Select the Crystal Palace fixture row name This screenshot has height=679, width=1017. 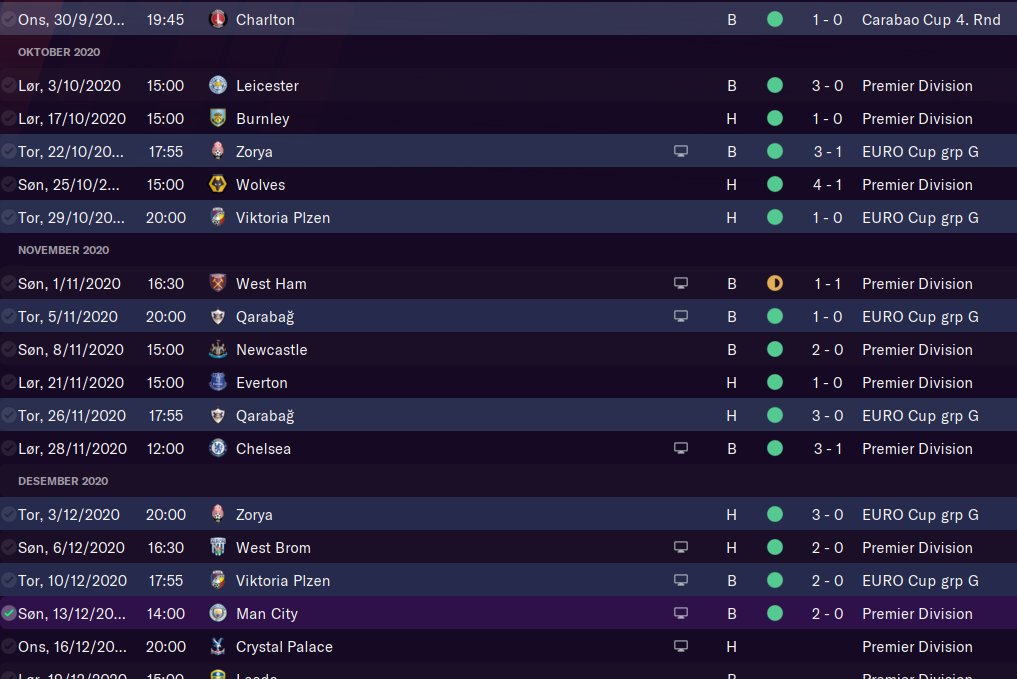284,647
